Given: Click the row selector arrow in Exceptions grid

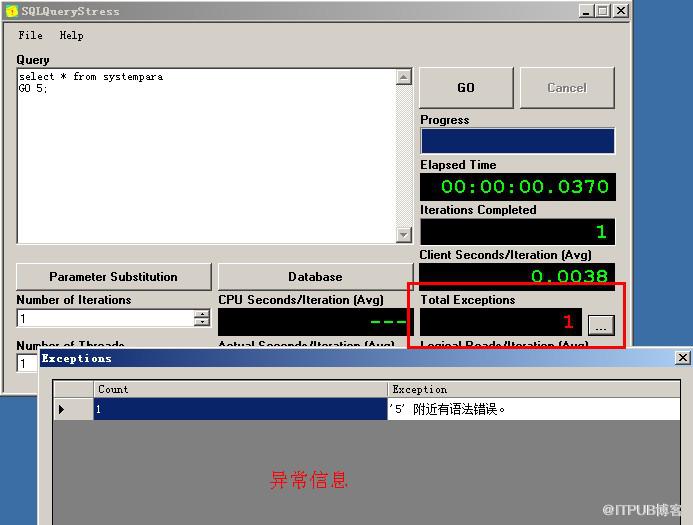Looking at the screenshot, I should pyautogui.click(x=73, y=409).
